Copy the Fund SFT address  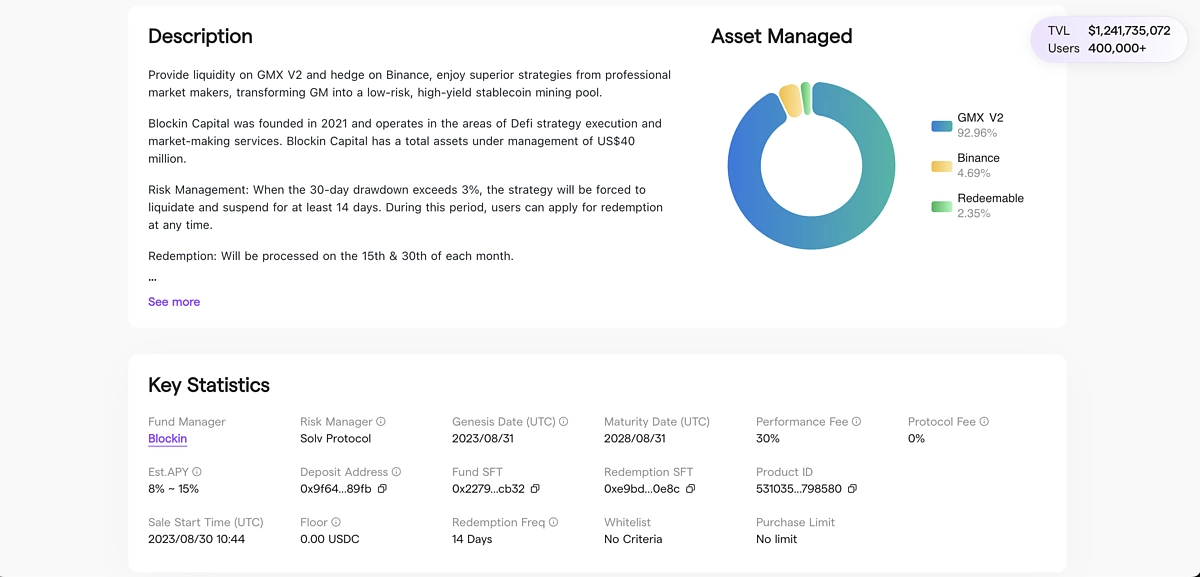(535, 489)
